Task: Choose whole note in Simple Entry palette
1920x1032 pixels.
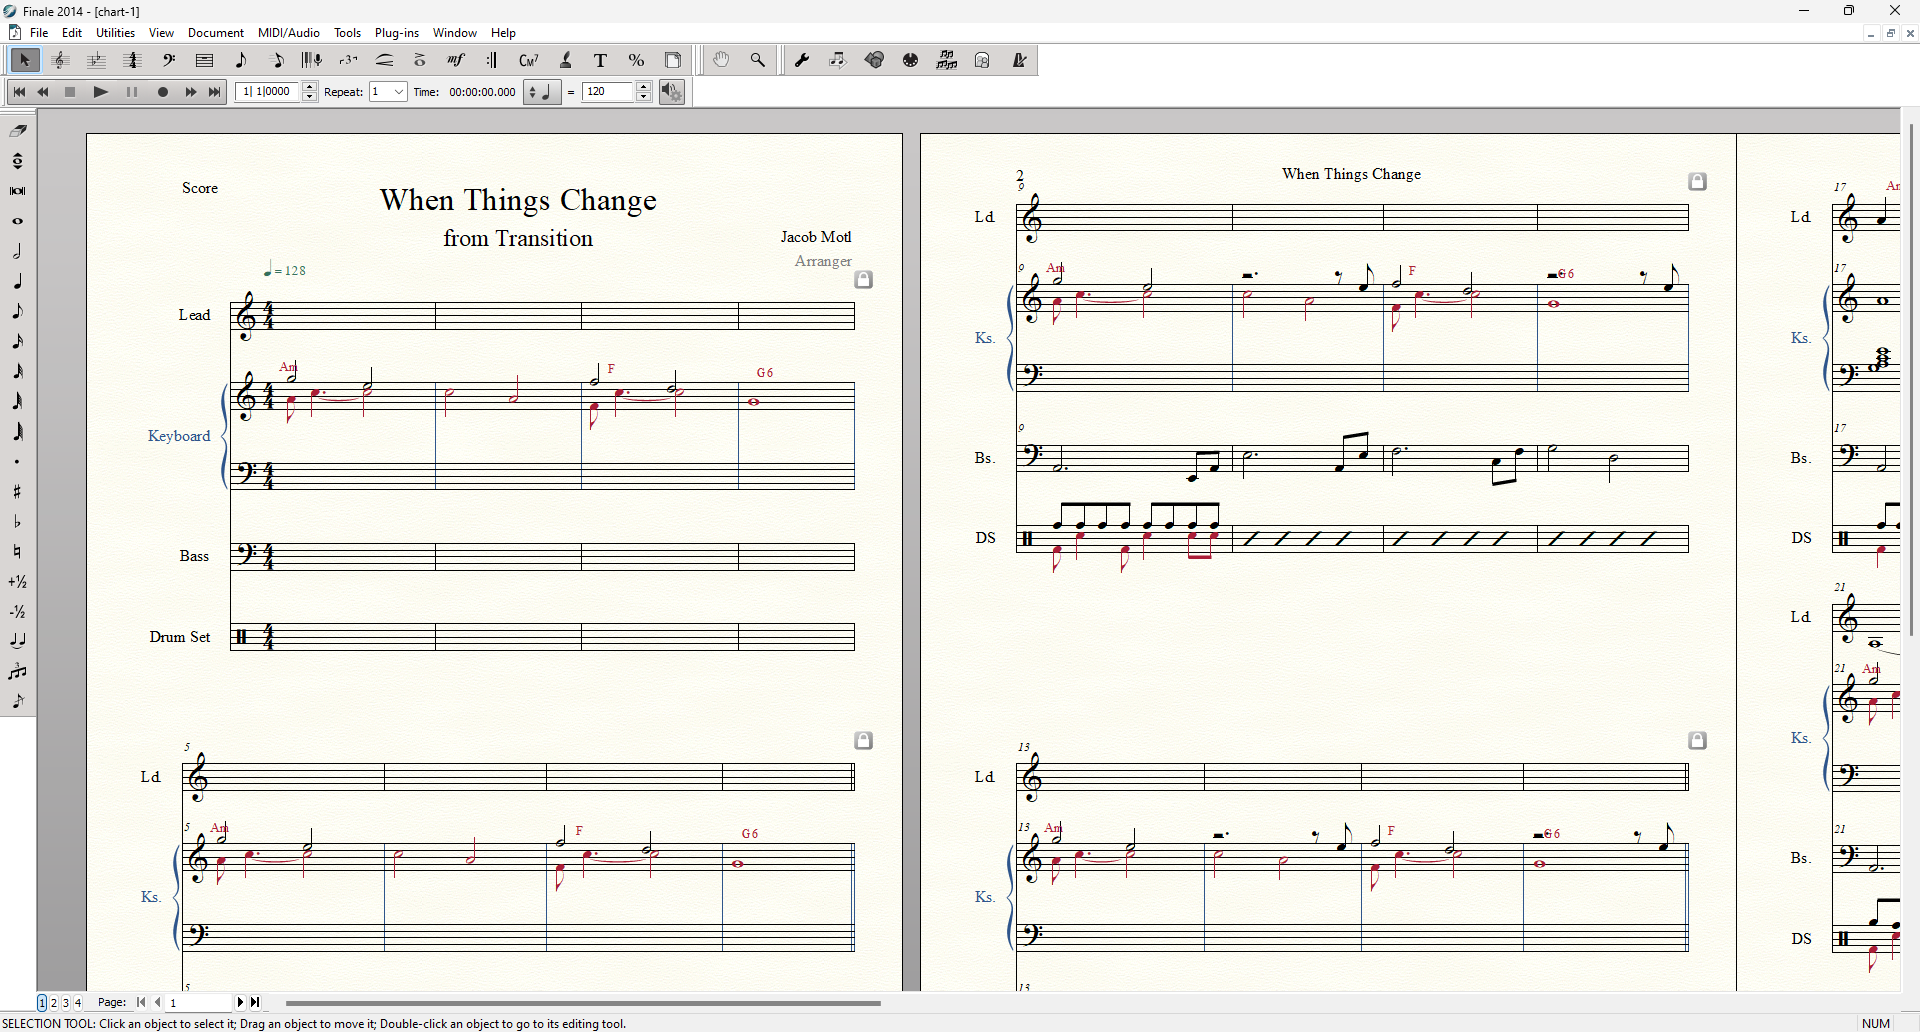Action: (x=18, y=221)
